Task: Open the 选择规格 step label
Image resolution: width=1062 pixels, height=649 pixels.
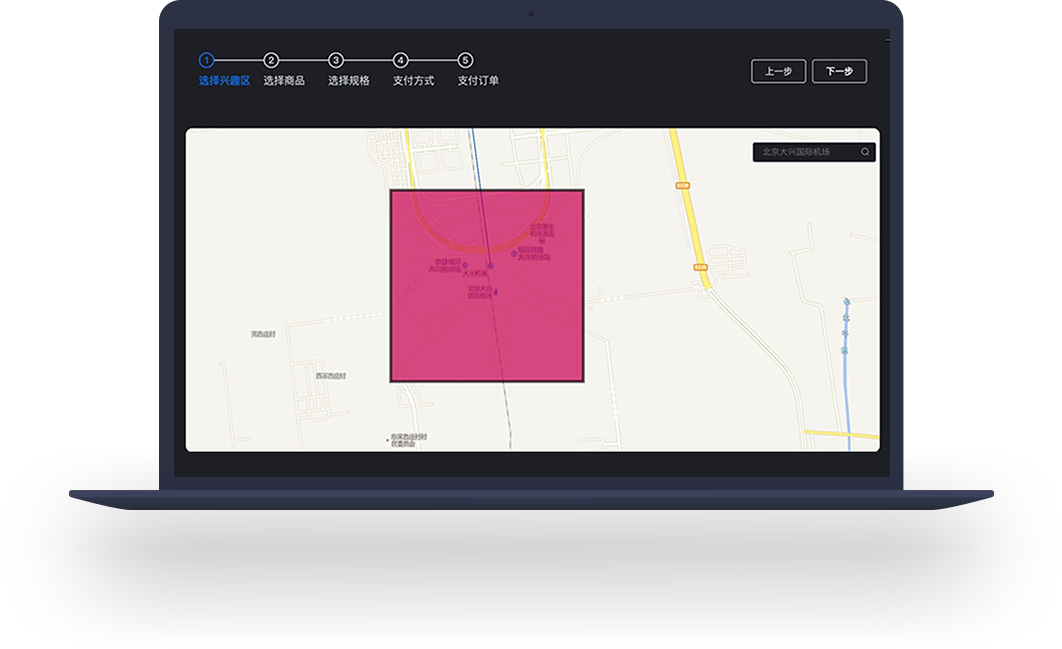Action: click(349, 81)
